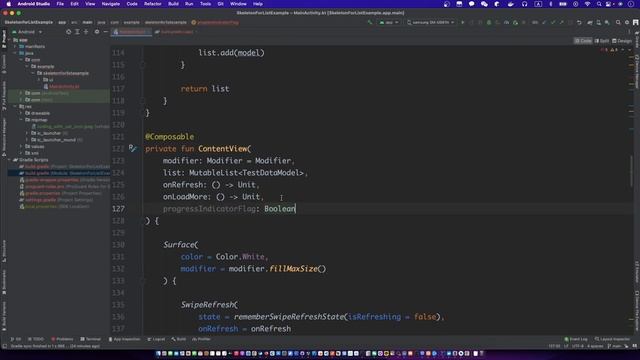Click the progressIndicatorFlag breadcrumb item
The width and height of the screenshot is (640, 360).
click(216, 22)
